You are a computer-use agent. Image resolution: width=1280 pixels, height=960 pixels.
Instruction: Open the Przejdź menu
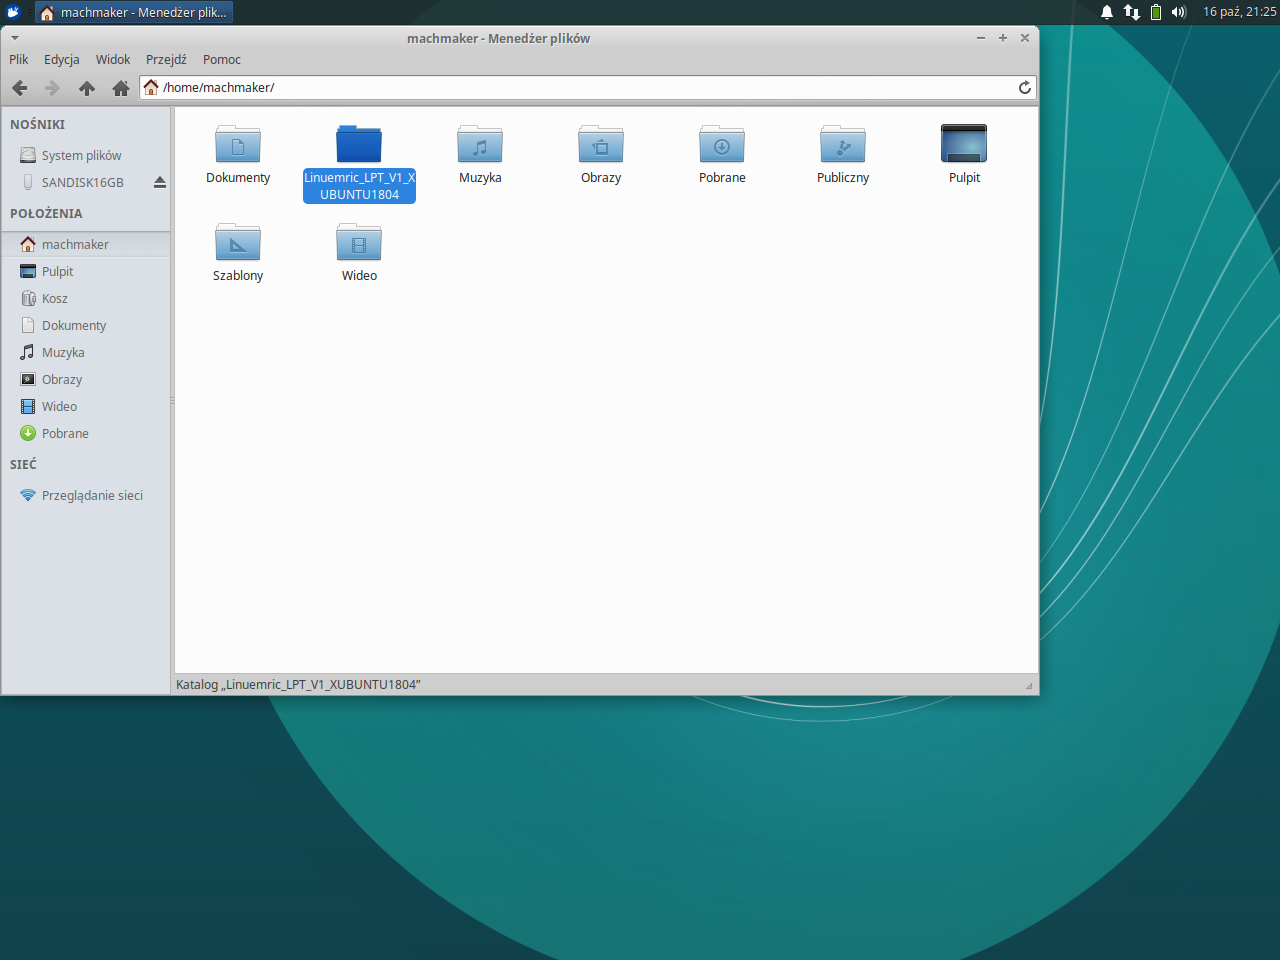coord(166,60)
